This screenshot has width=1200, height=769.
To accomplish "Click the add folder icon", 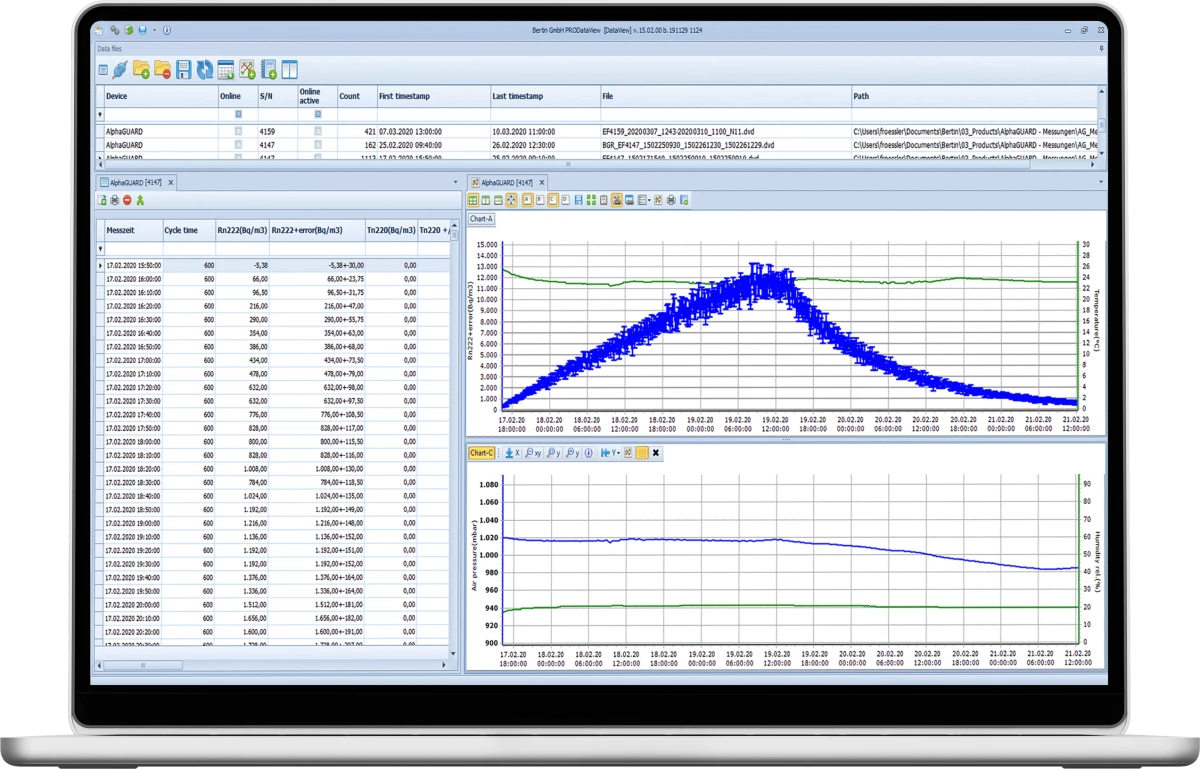I will 142,70.
